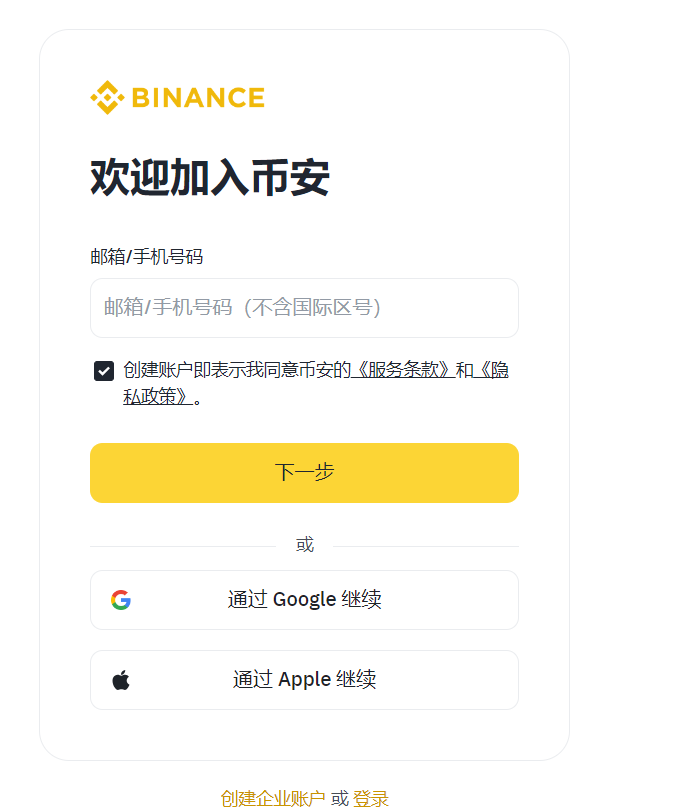Click the 和 text between the two policy links
The height and width of the screenshot is (812, 688).
465,370
